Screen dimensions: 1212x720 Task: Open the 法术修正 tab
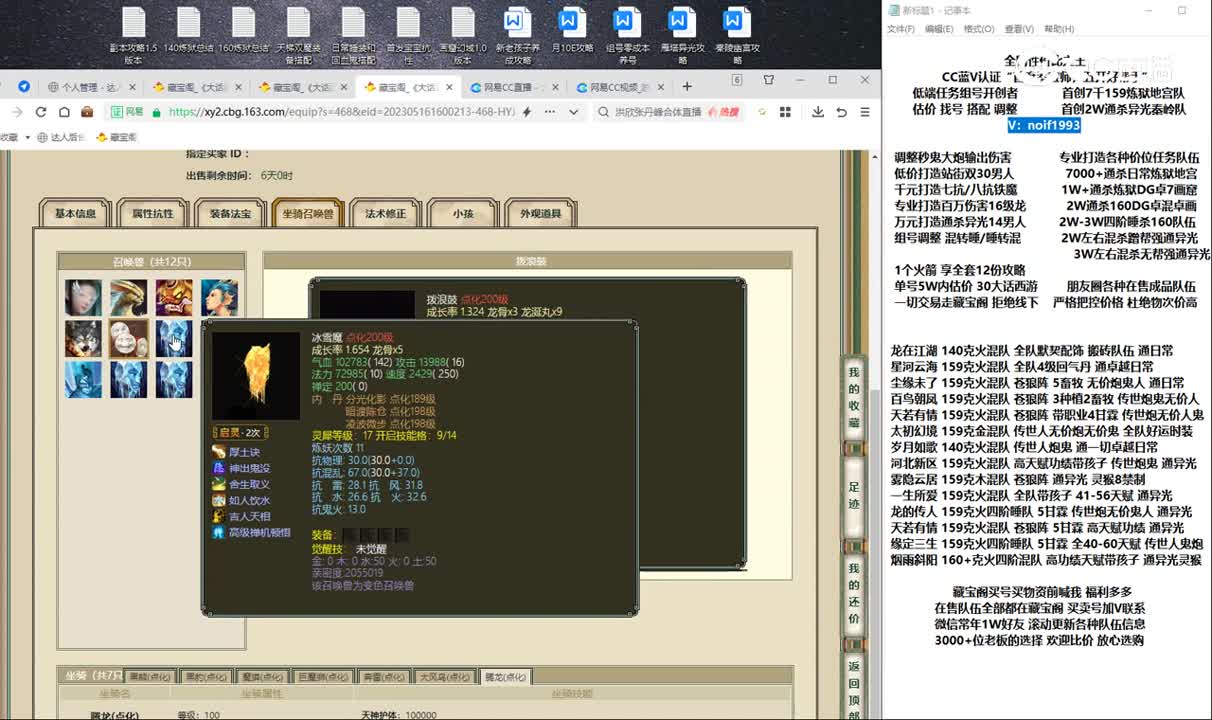pyautogui.click(x=385, y=213)
